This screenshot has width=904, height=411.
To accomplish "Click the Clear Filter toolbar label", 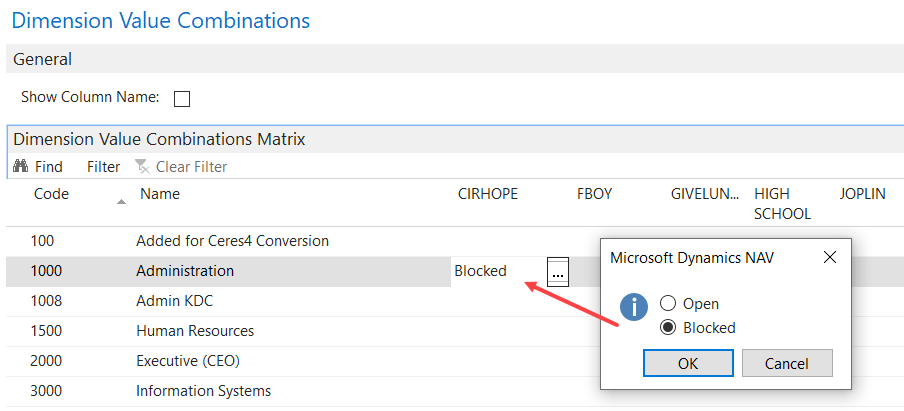I will [x=191, y=167].
